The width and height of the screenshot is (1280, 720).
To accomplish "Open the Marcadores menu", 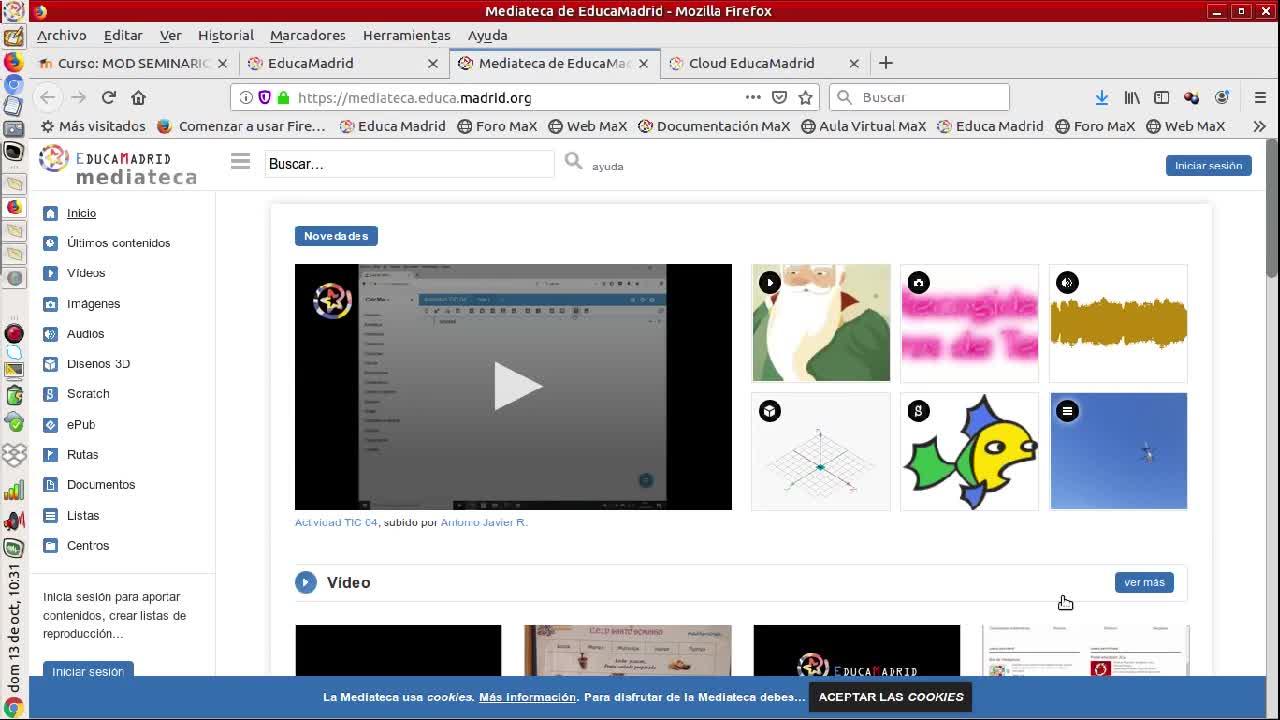I will coord(308,35).
